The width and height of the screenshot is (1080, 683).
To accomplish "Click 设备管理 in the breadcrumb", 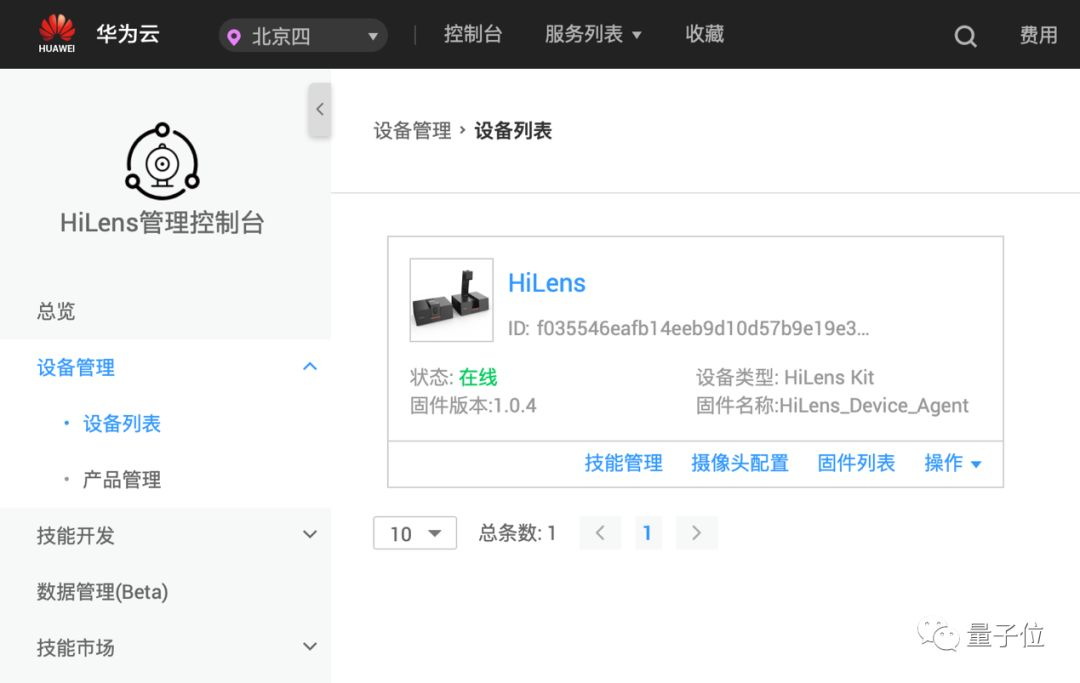I will [413, 131].
